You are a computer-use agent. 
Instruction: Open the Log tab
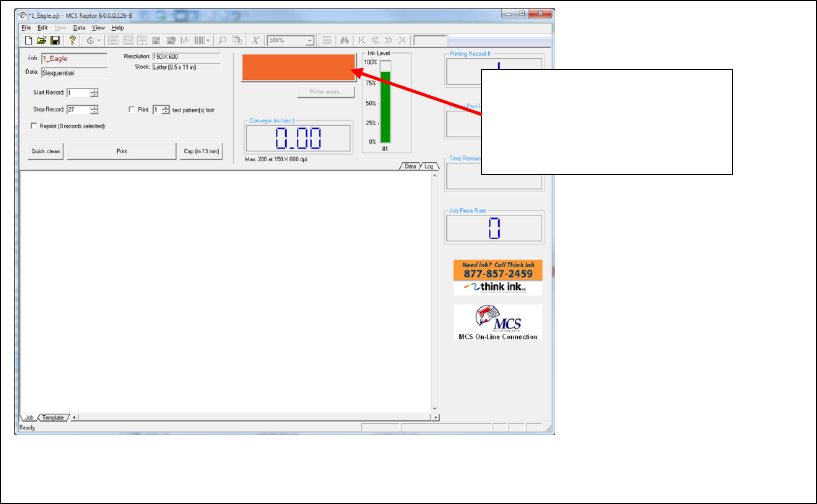(x=429, y=166)
